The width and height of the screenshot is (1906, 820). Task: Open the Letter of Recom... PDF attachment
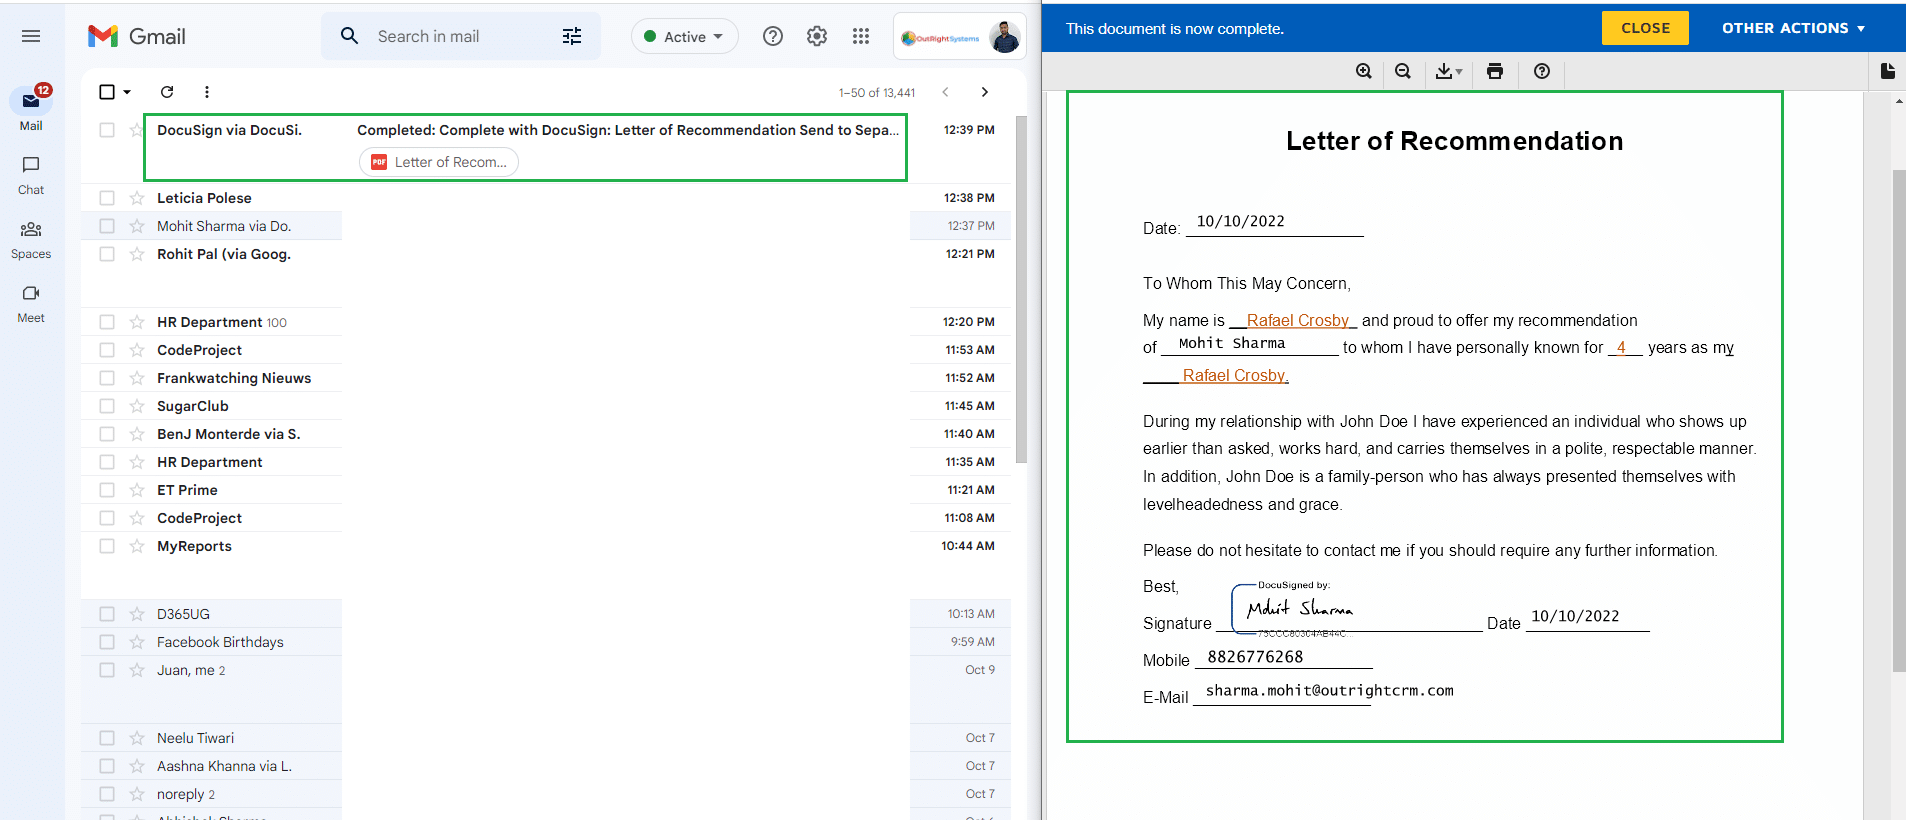[439, 162]
